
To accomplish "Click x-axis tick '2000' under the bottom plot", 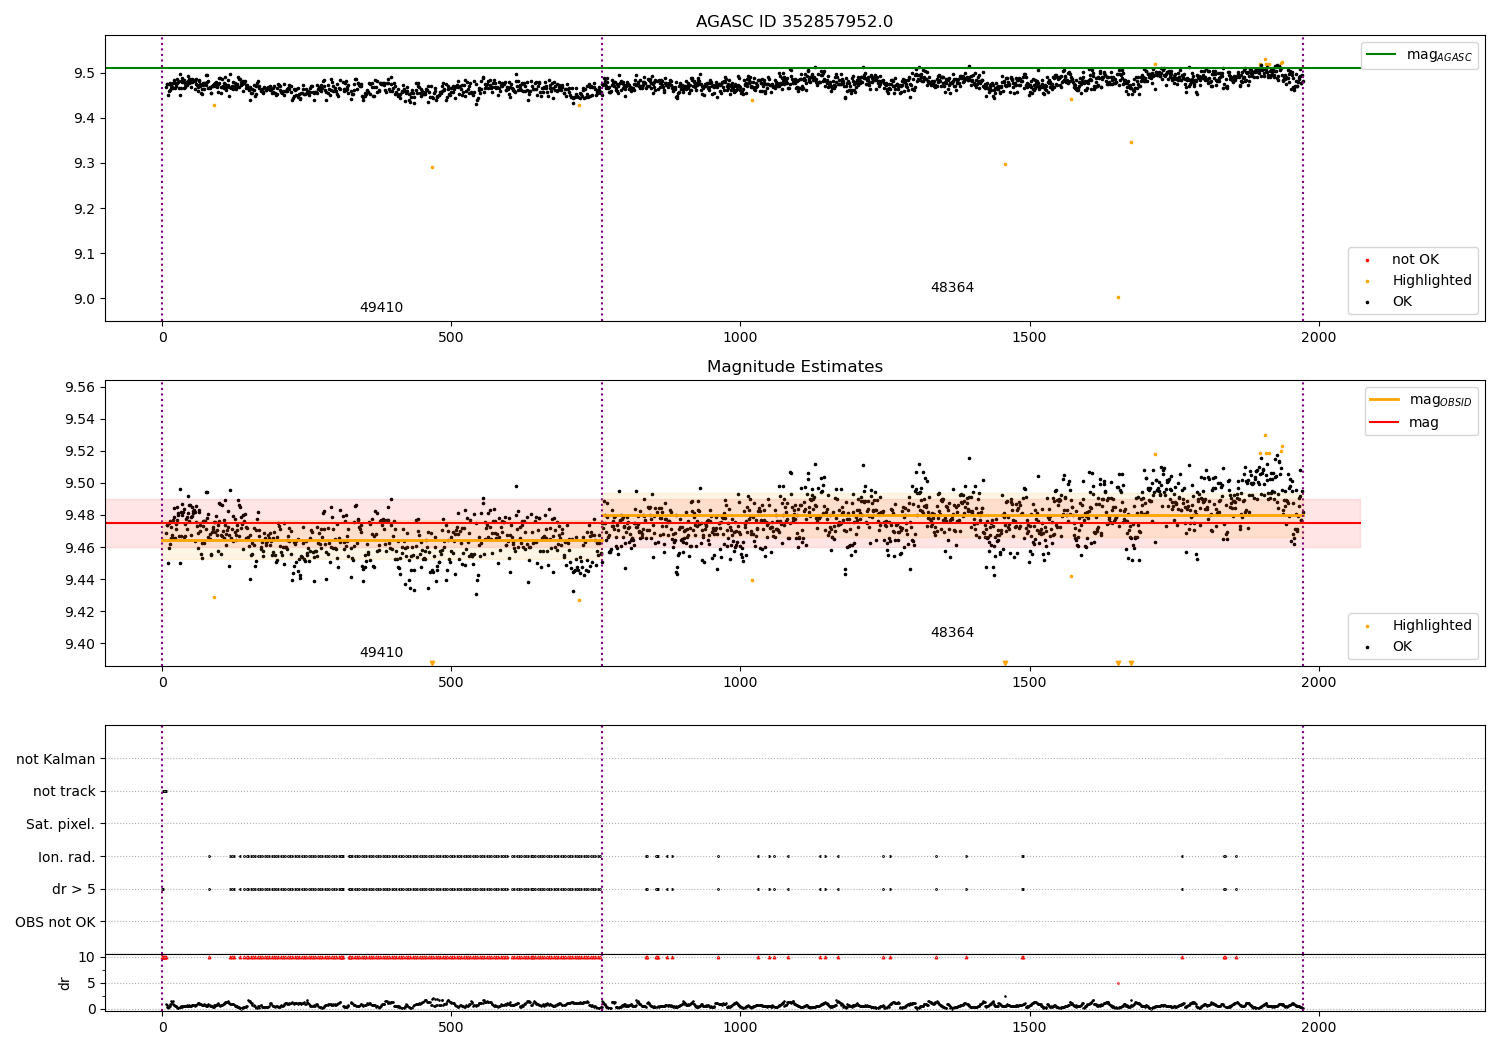I will (1319, 1028).
